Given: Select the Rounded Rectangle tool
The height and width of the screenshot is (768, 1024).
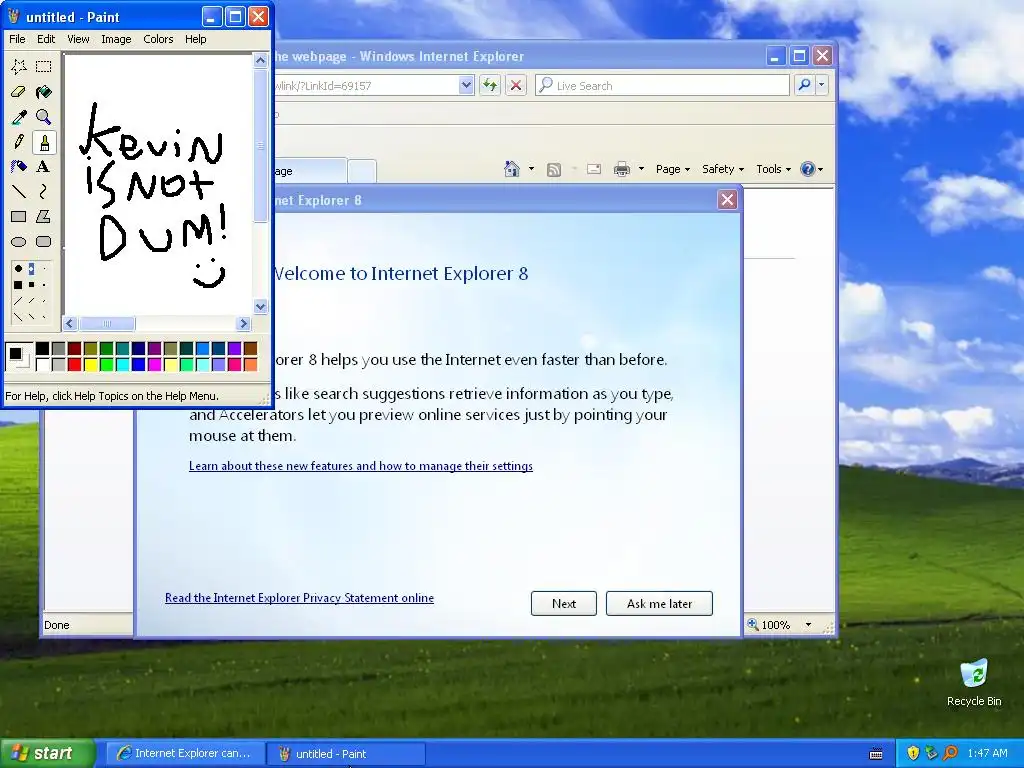Looking at the screenshot, I should [x=43, y=242].
